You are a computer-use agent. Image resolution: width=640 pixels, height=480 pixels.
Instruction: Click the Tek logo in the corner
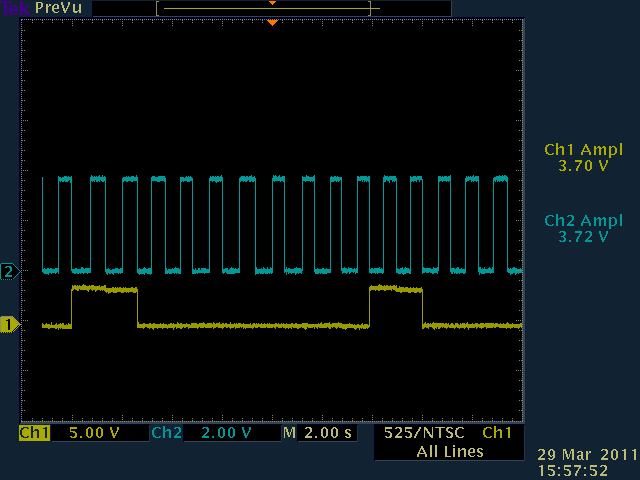tap(14, 8)
